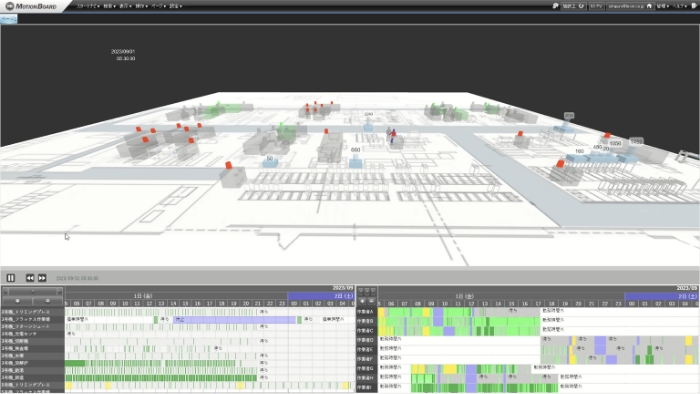Click the rewind playback button
The height and width of the screenshot is (394, 700).
coord(30,278)
